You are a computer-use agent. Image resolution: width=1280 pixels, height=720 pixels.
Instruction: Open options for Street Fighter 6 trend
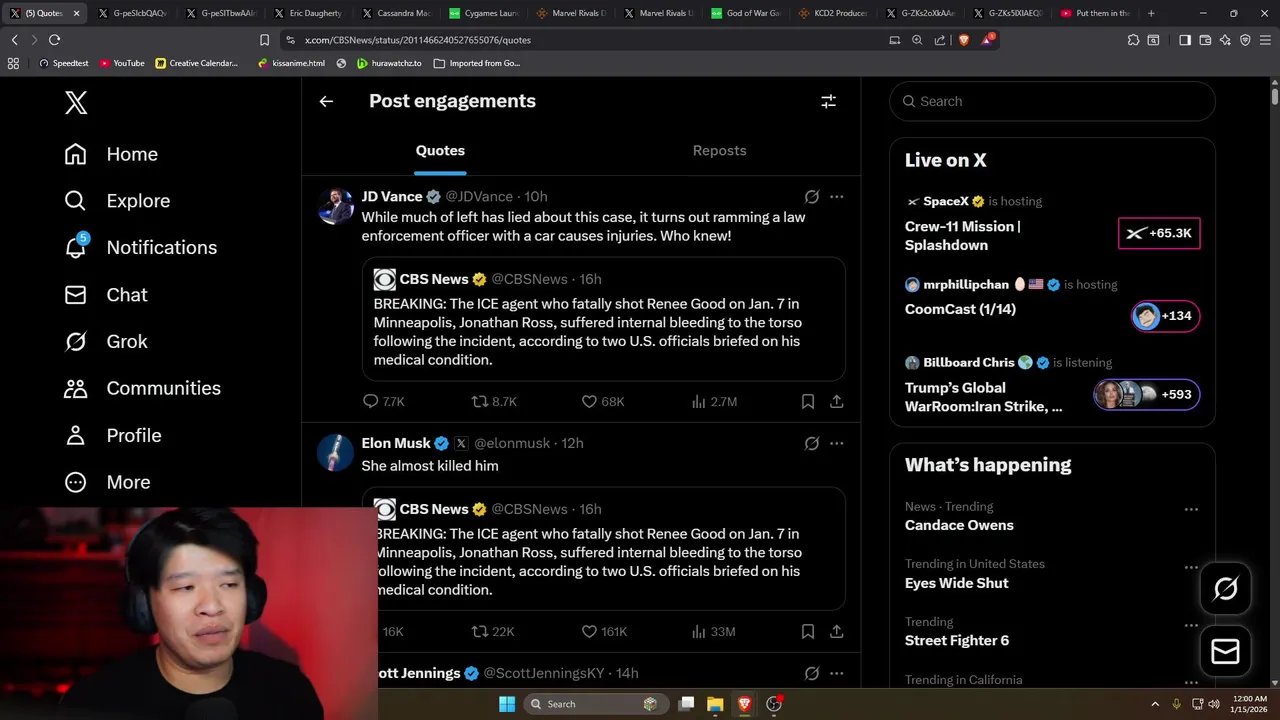click(x=1191, y=625)
